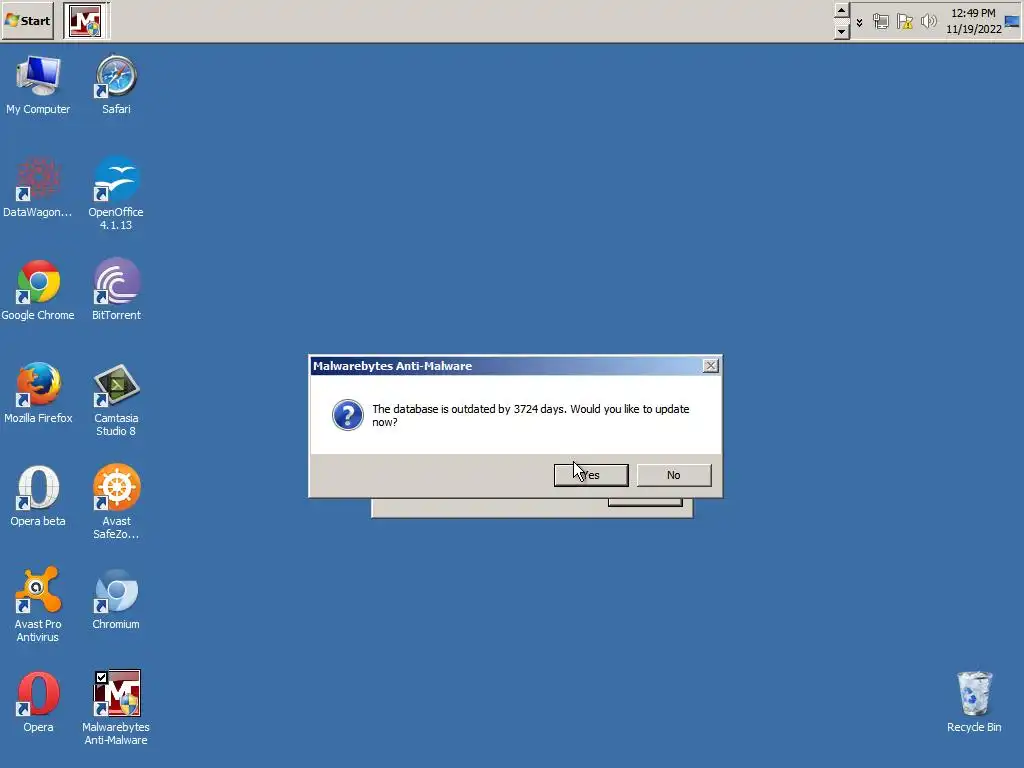Click No to skip database update
The image size is (1024, 768).
(674, 475)
